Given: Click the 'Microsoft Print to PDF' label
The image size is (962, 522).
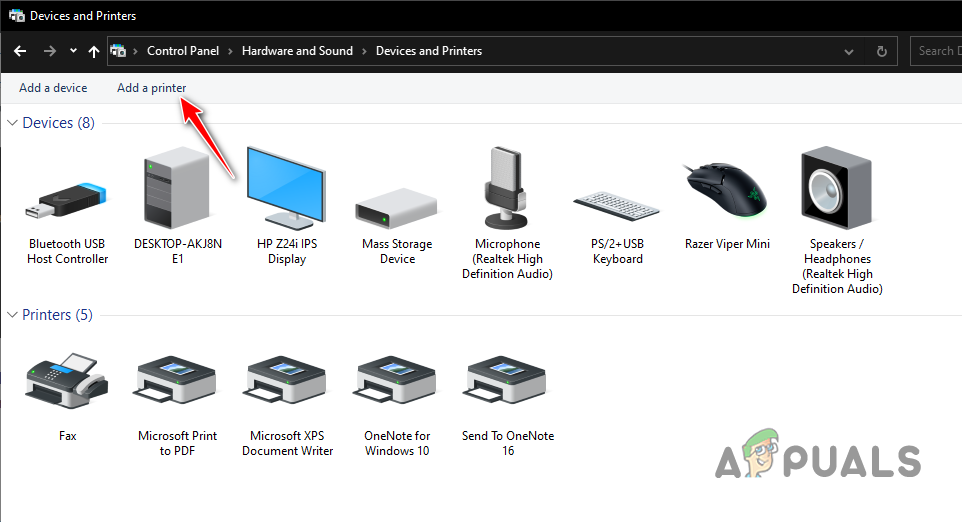Looking at the screenshot, I should [177, 443].
